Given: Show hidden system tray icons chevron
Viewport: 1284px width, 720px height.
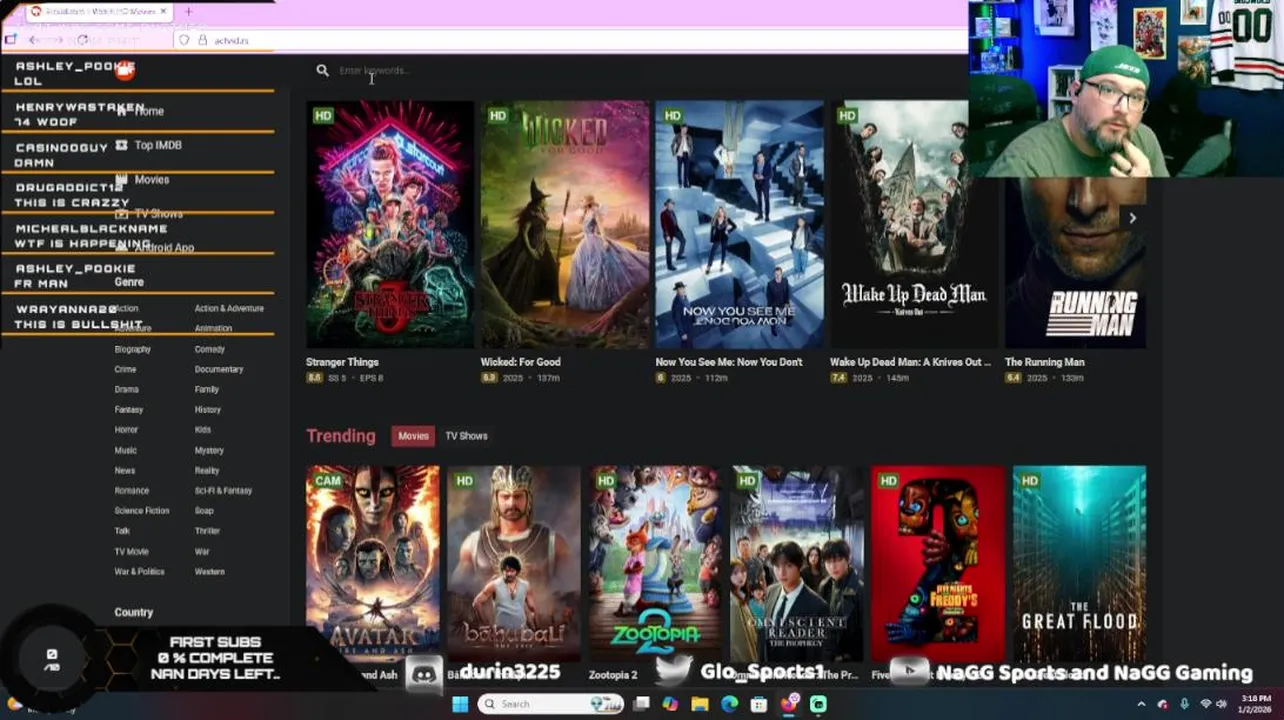Looking at the screenshot, I should click(1141, 704).
